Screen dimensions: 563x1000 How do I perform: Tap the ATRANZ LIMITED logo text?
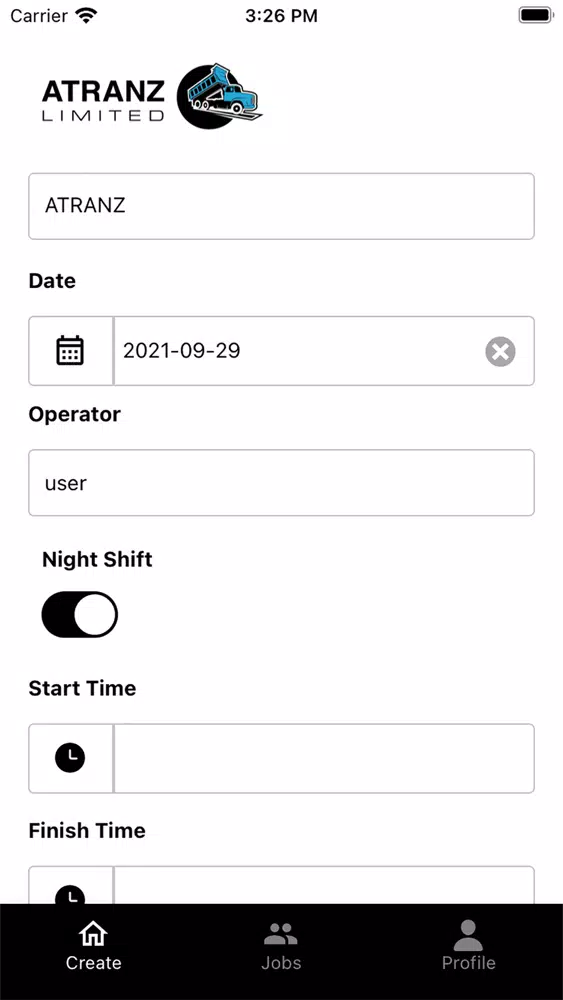pyautogui.click(x=103, y=100)
